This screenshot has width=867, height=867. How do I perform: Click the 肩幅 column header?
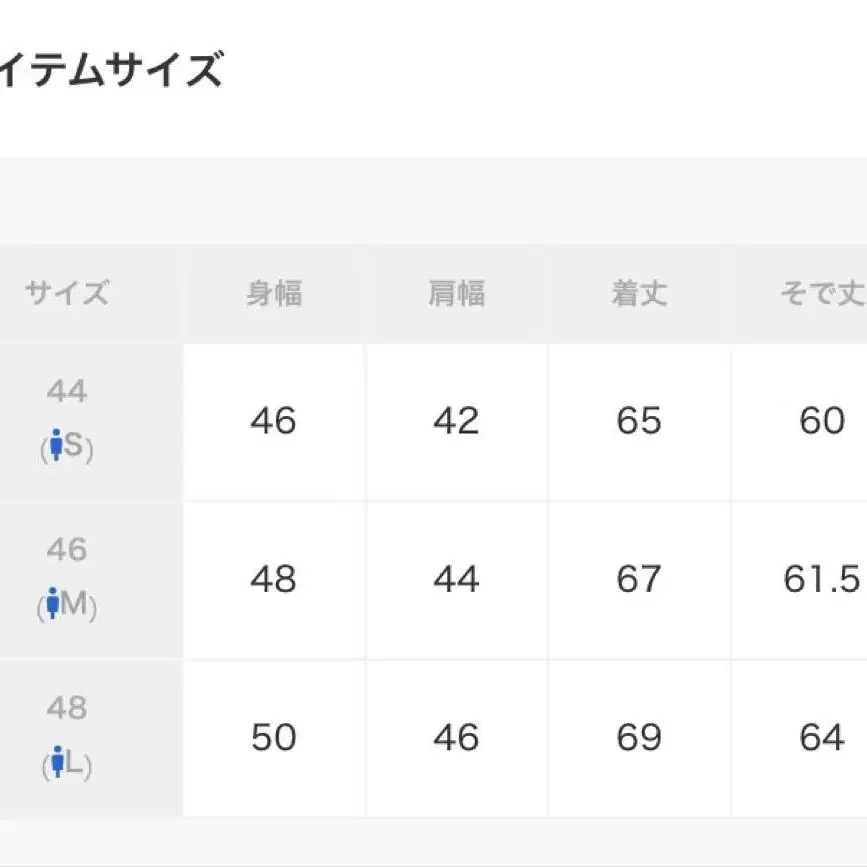click(457, 294)
